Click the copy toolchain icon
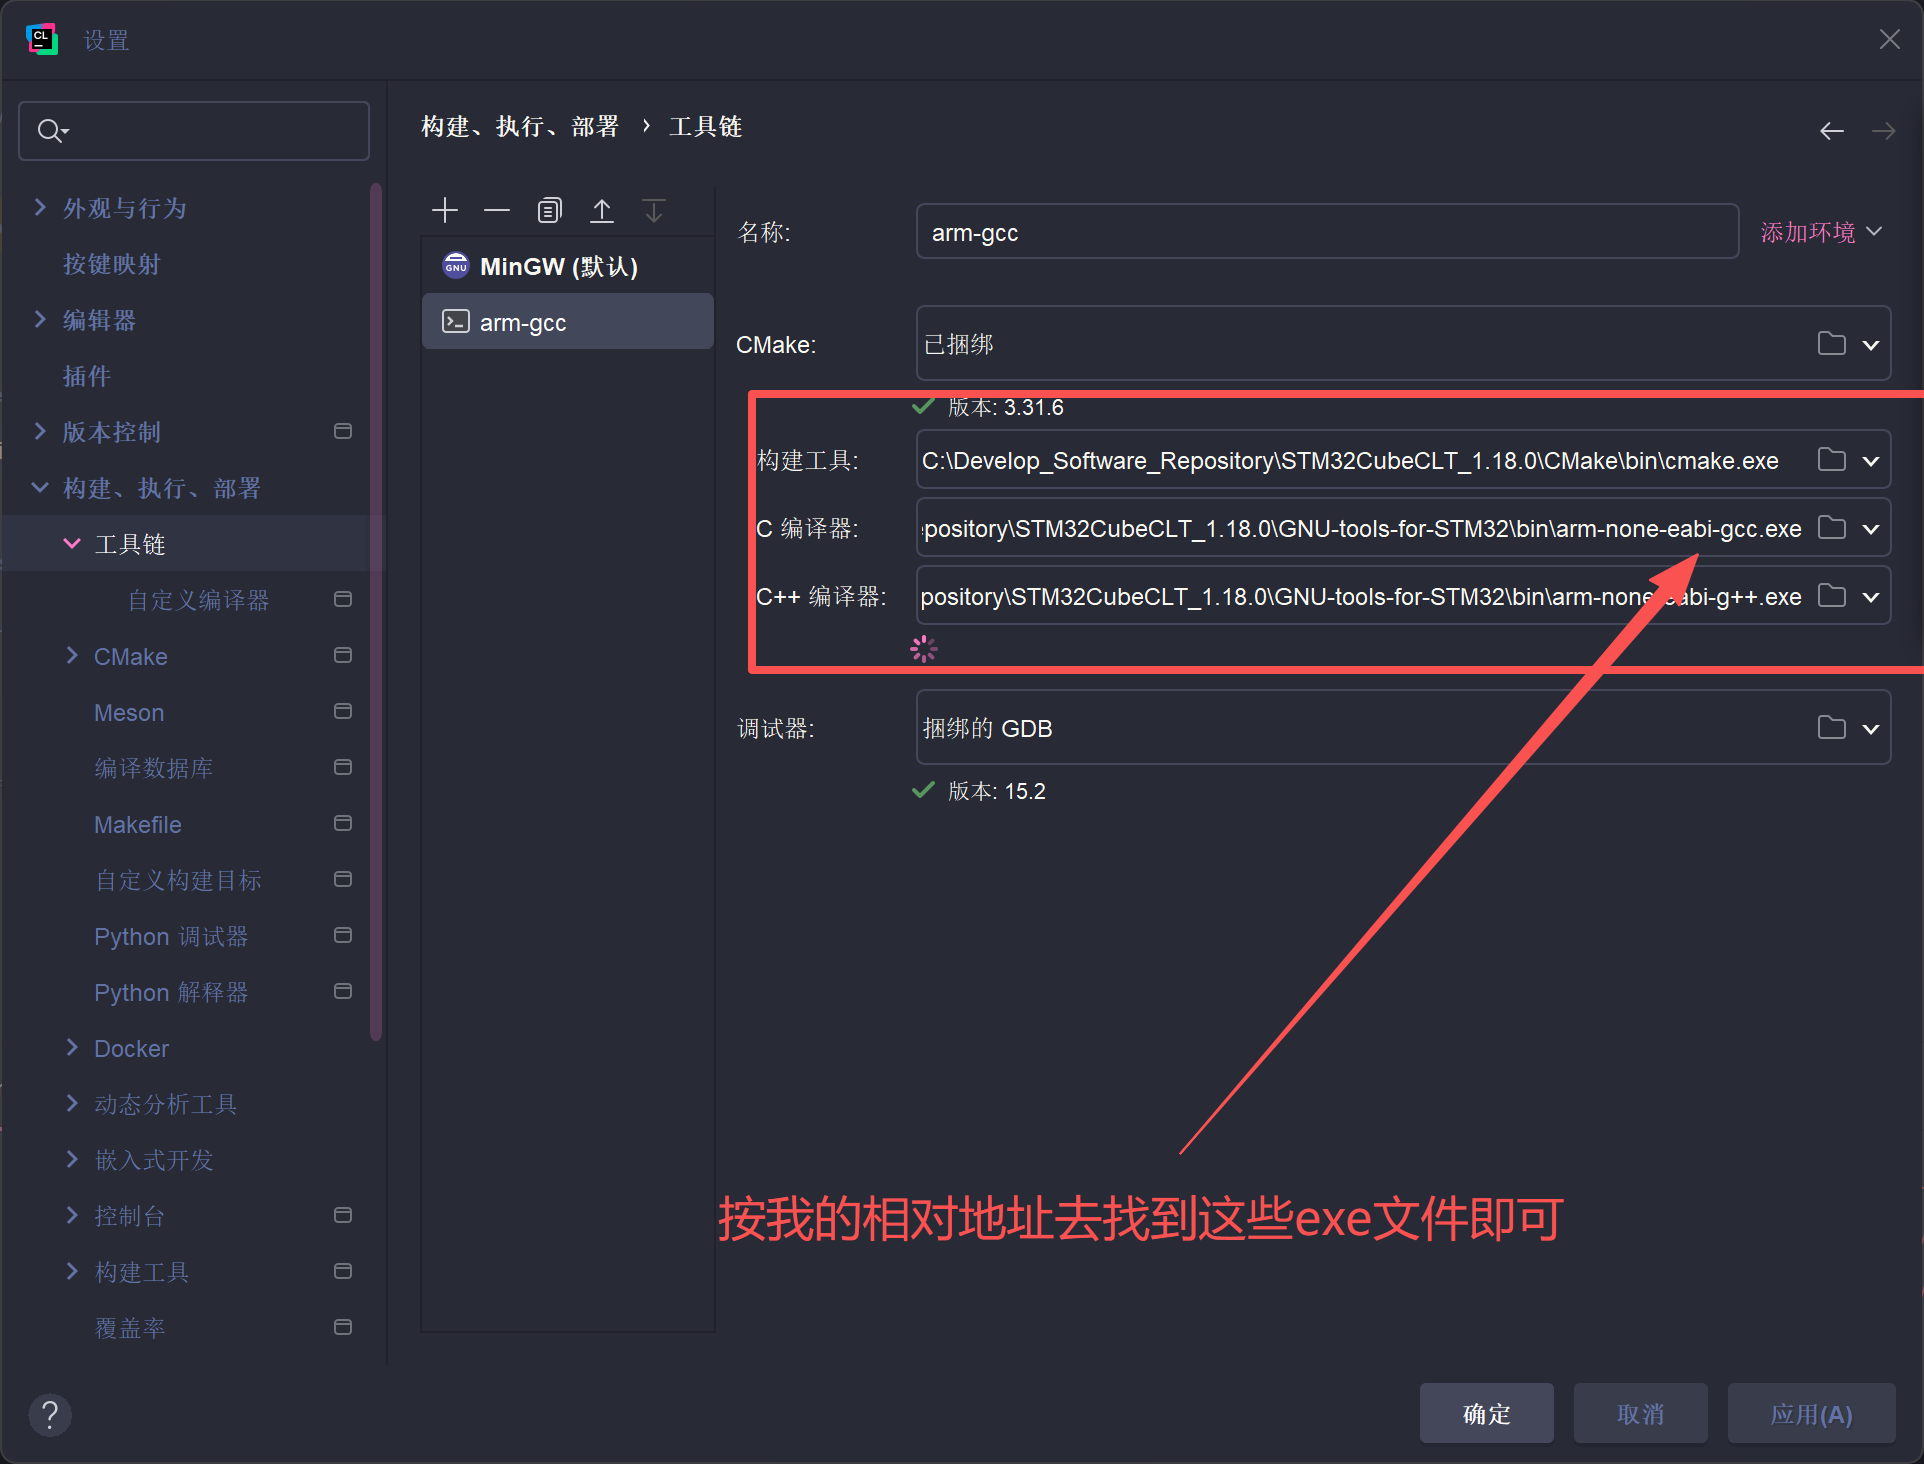Screen dimensions: 1924x1464 [549, 210]
